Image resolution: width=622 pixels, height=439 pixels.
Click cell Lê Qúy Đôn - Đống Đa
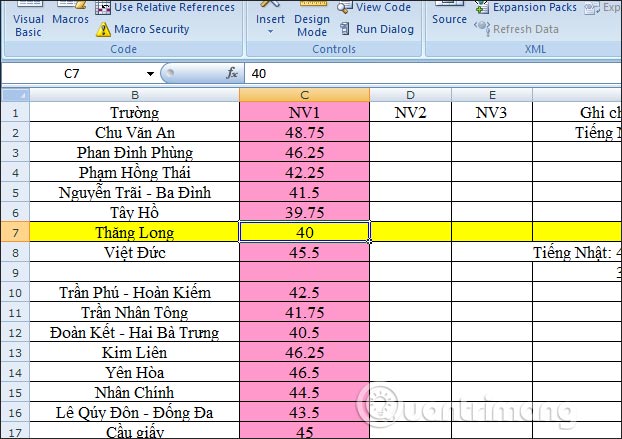coord(135,412)
